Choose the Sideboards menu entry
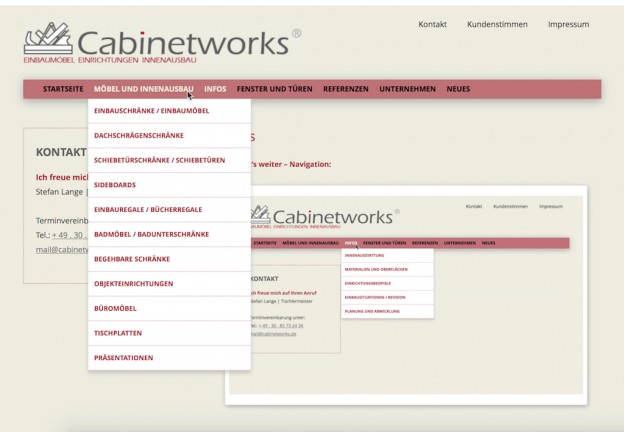624x432 pixels. (115, 185)
